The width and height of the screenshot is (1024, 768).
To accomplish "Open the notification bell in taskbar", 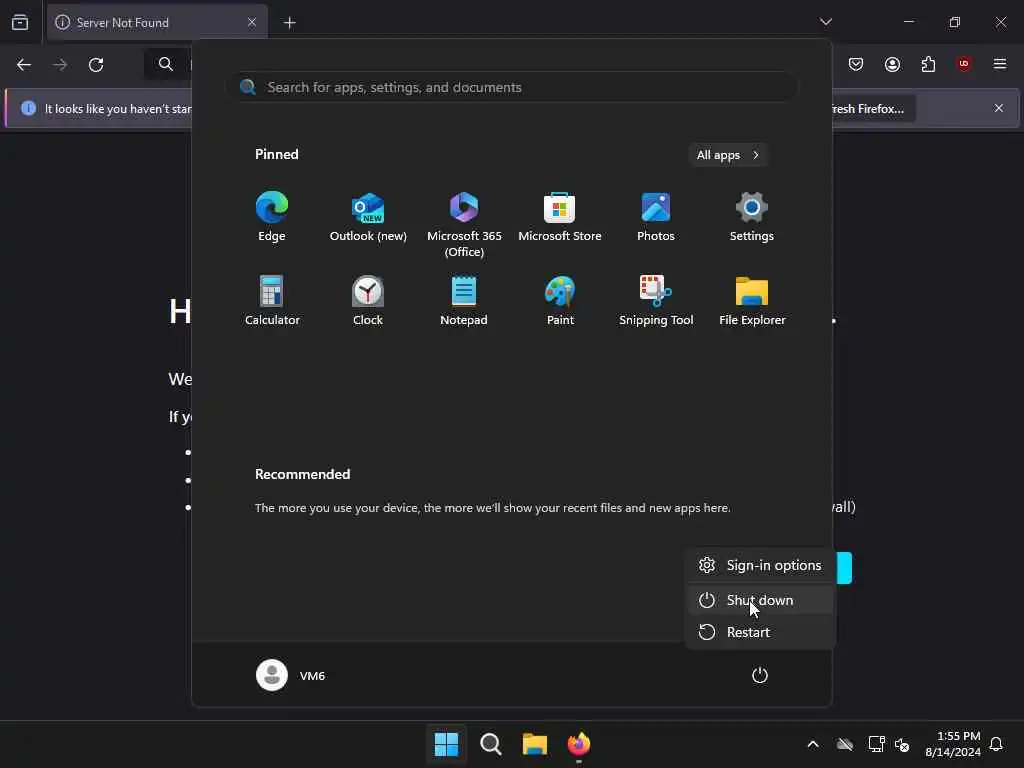I will tap(996, 744).
